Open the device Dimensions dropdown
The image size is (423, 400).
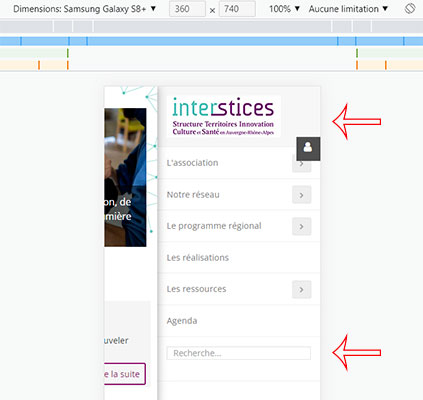click(84, 9)
